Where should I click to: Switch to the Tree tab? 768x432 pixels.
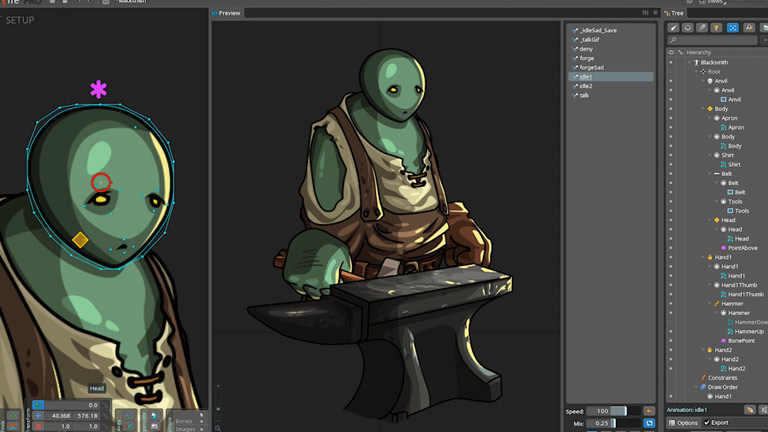674,13
